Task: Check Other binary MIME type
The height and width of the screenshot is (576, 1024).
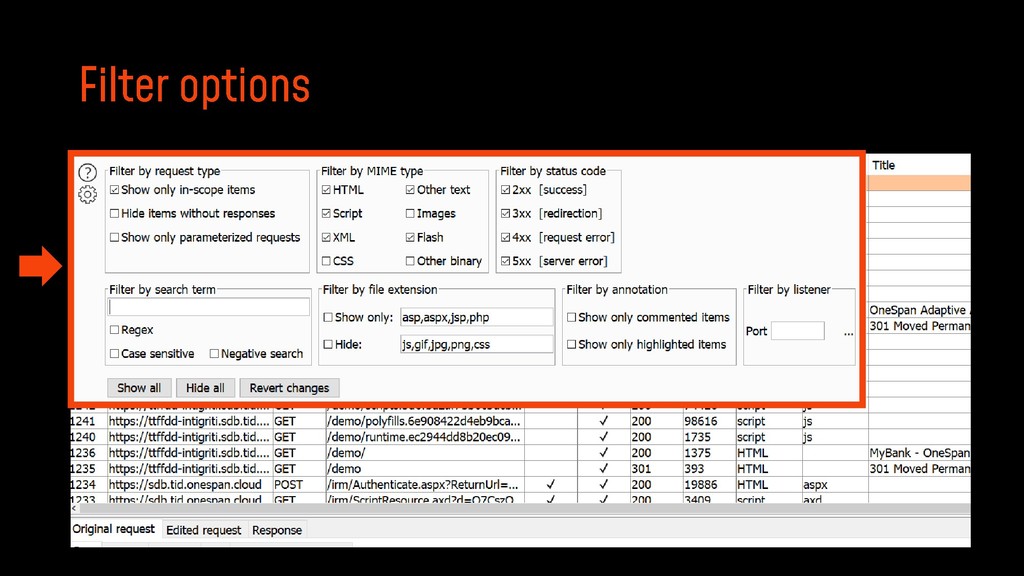Action: point(410,261)
